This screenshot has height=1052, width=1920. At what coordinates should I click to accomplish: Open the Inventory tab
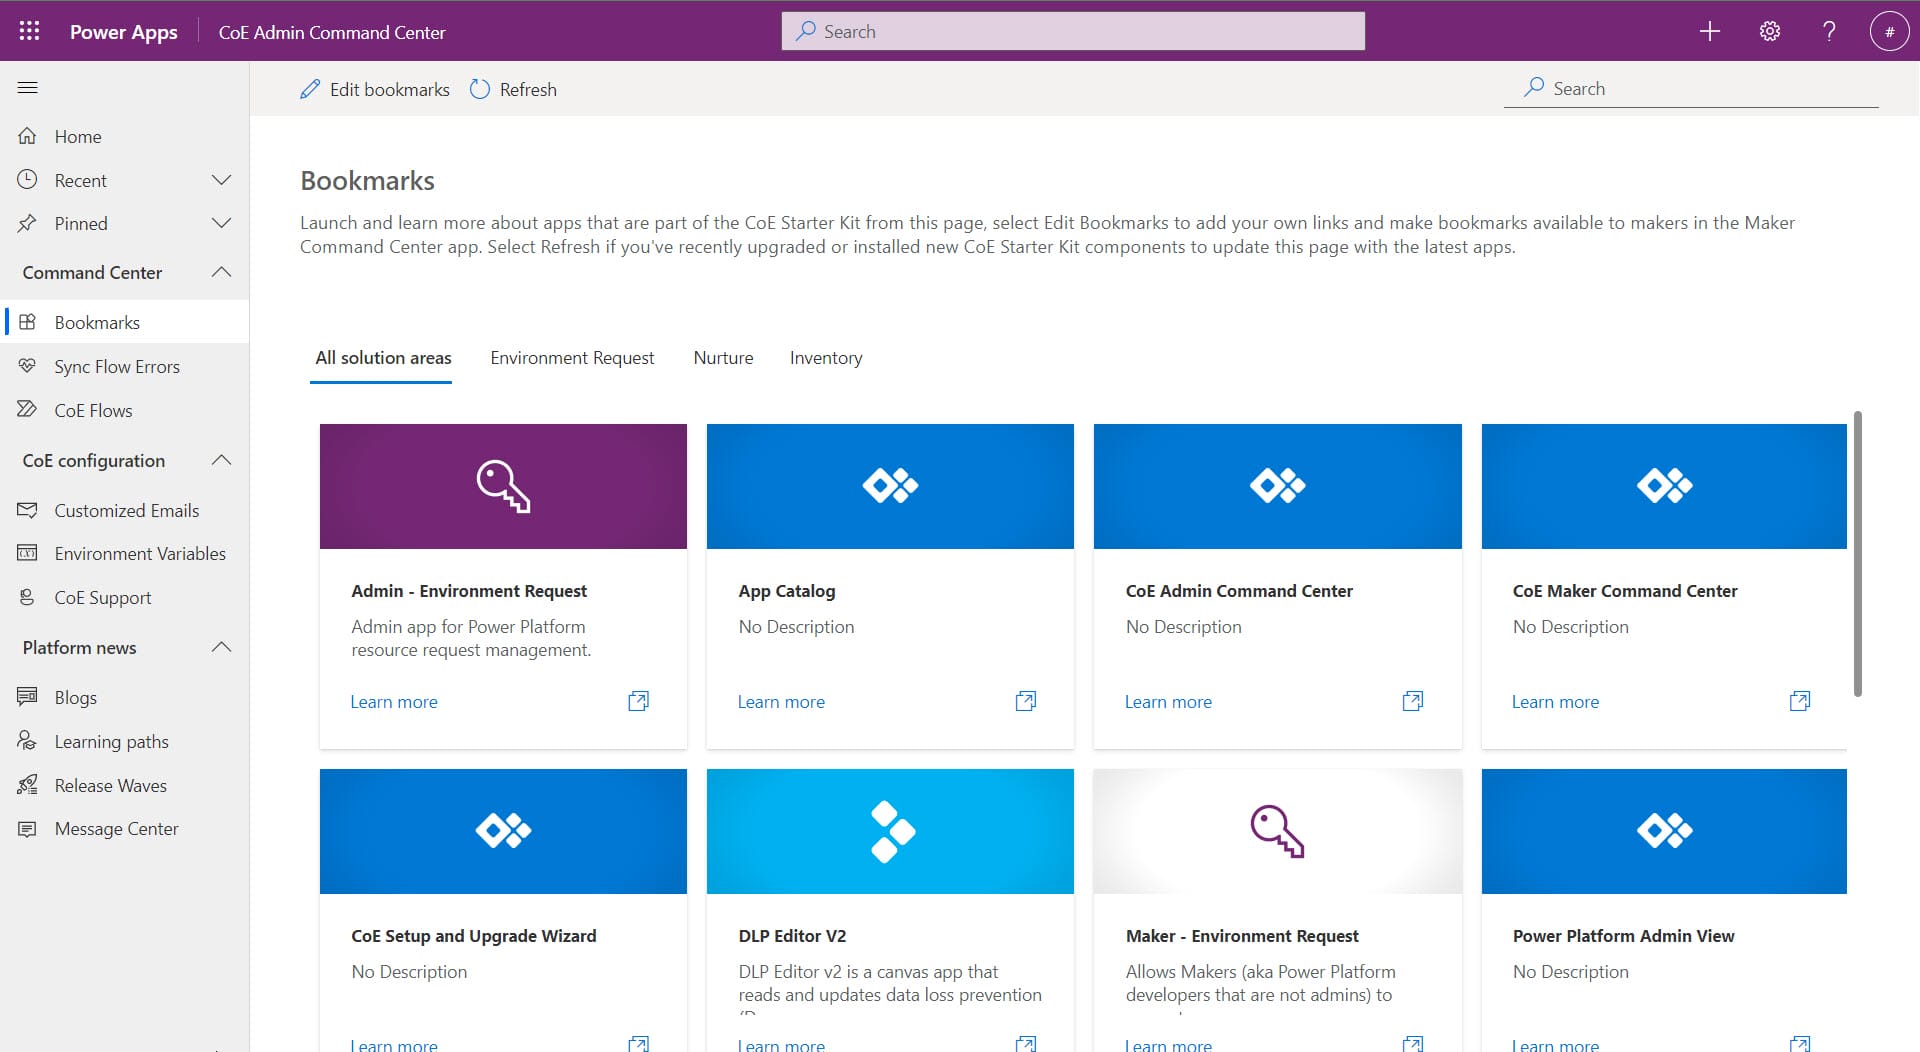point(826,357)
